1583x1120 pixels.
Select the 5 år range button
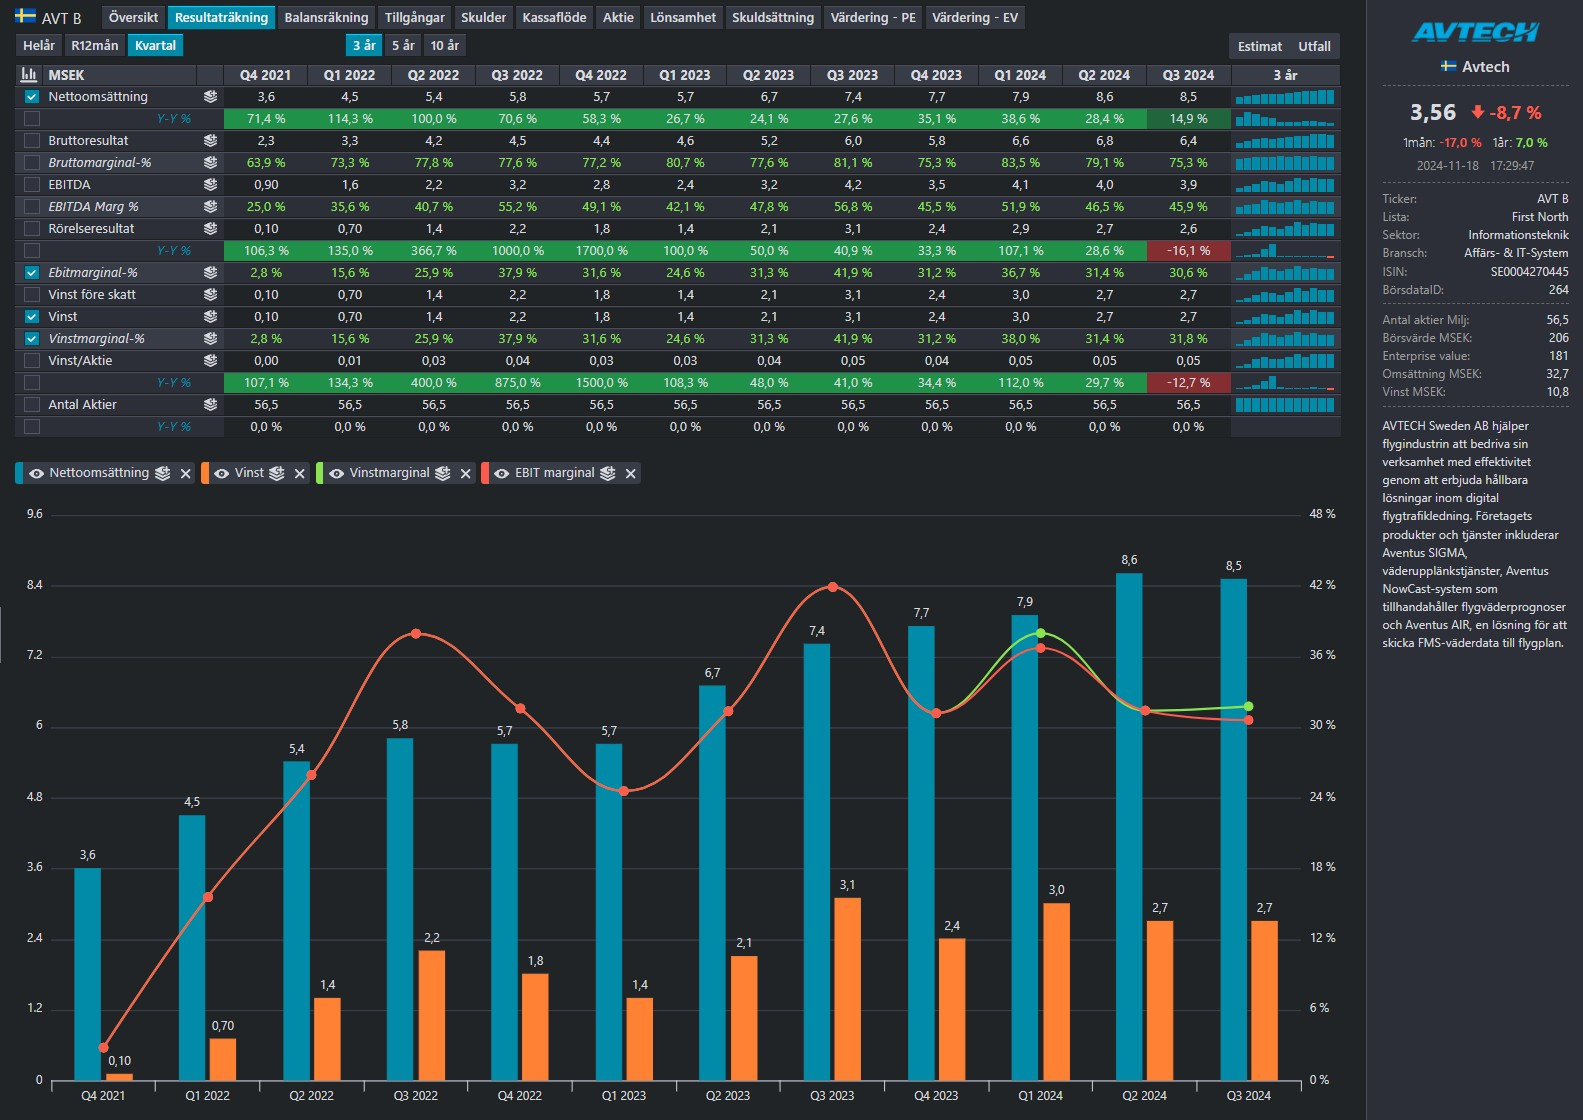click(x=403, y=45)
